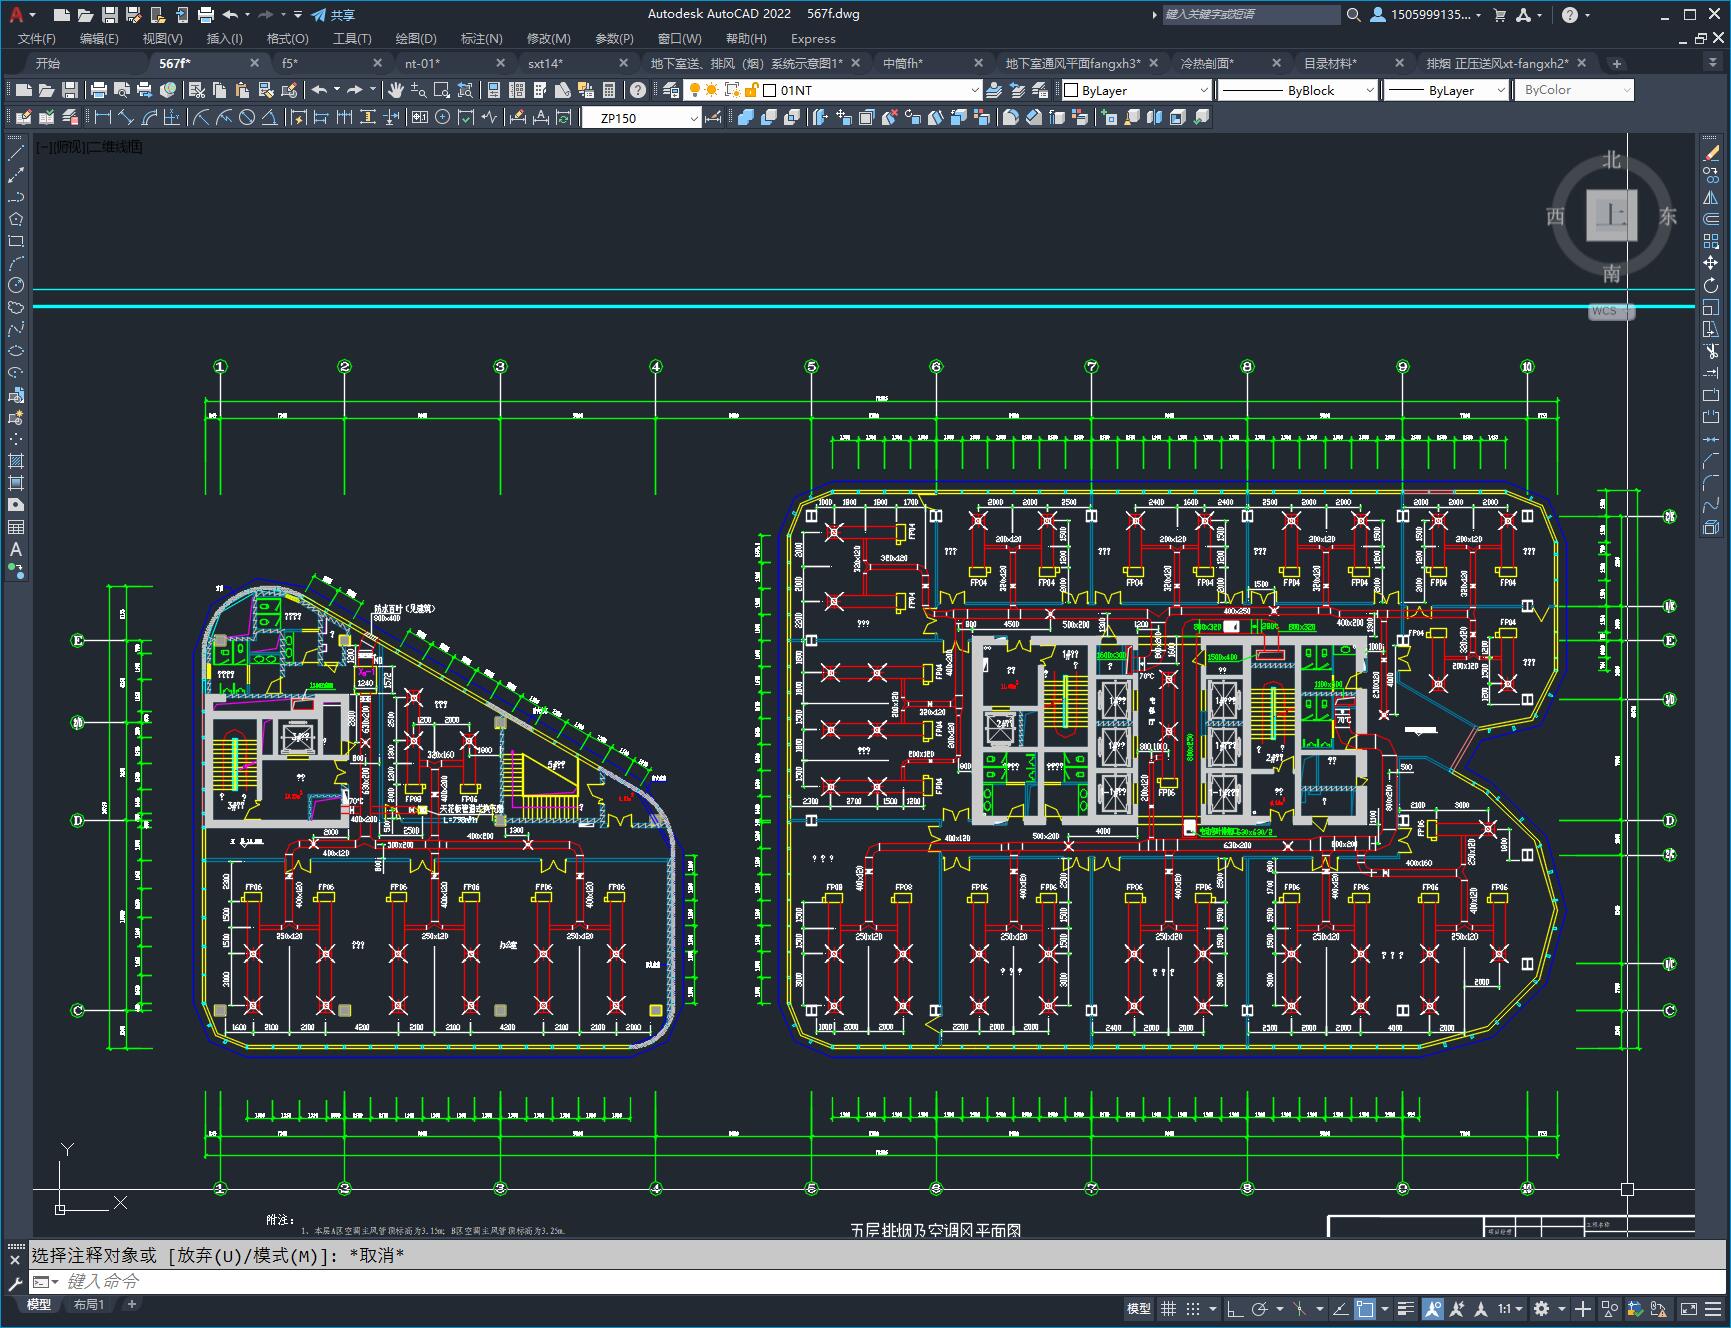Select the Move tool in modify toolbar

pos(1711,263)
